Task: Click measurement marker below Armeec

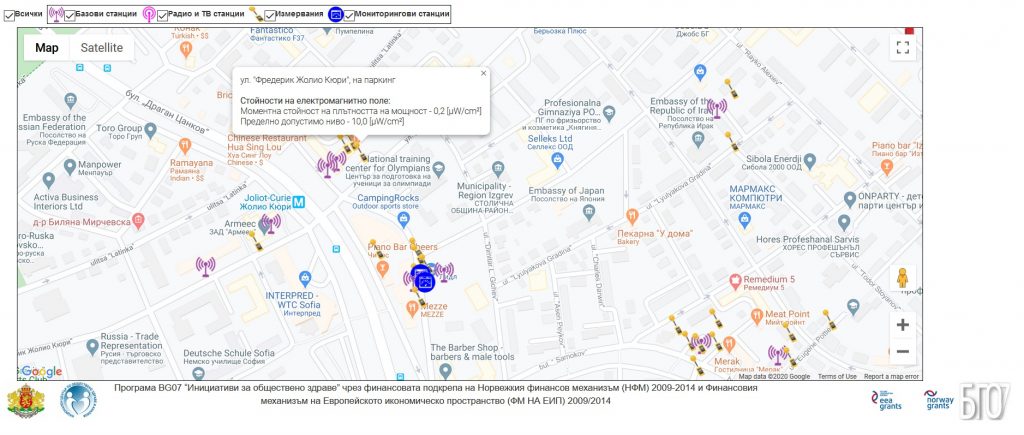Action: (255, 240)
